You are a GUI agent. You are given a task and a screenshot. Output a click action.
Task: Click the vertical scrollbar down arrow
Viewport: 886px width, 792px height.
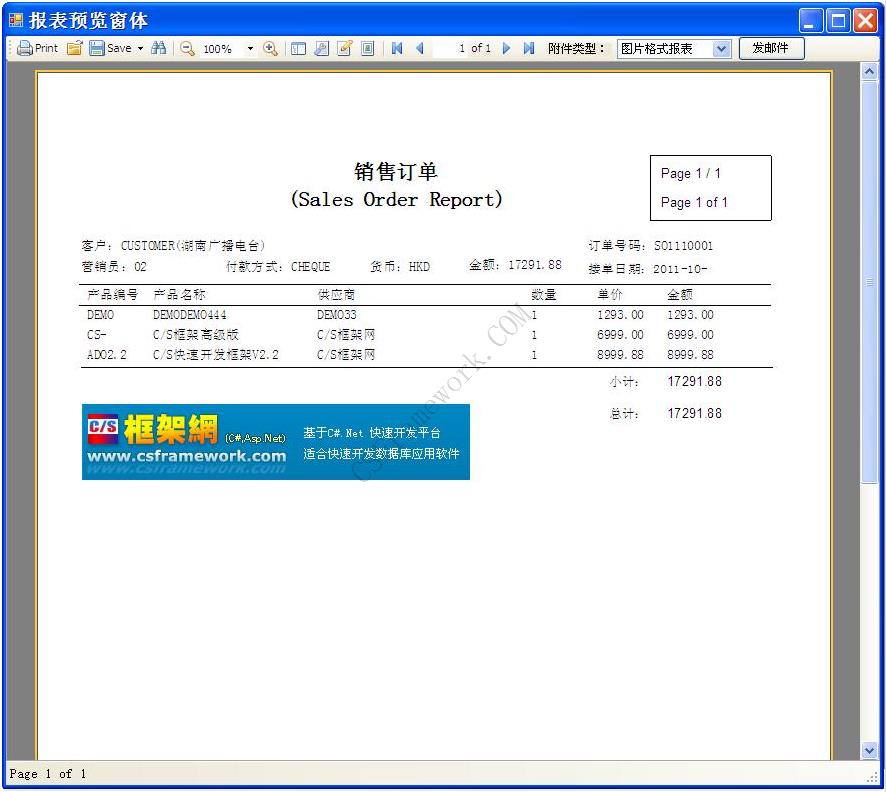click(869, 750)
